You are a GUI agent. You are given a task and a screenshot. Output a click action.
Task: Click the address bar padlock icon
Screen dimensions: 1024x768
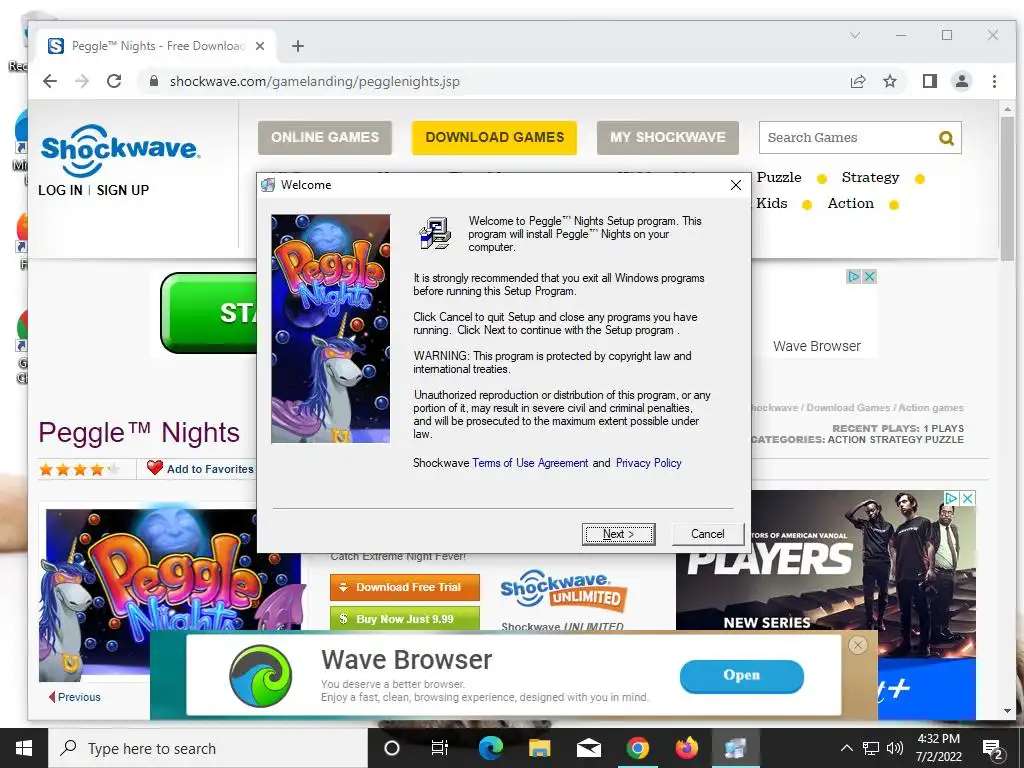pyautogui.click(x=153, y=81)
